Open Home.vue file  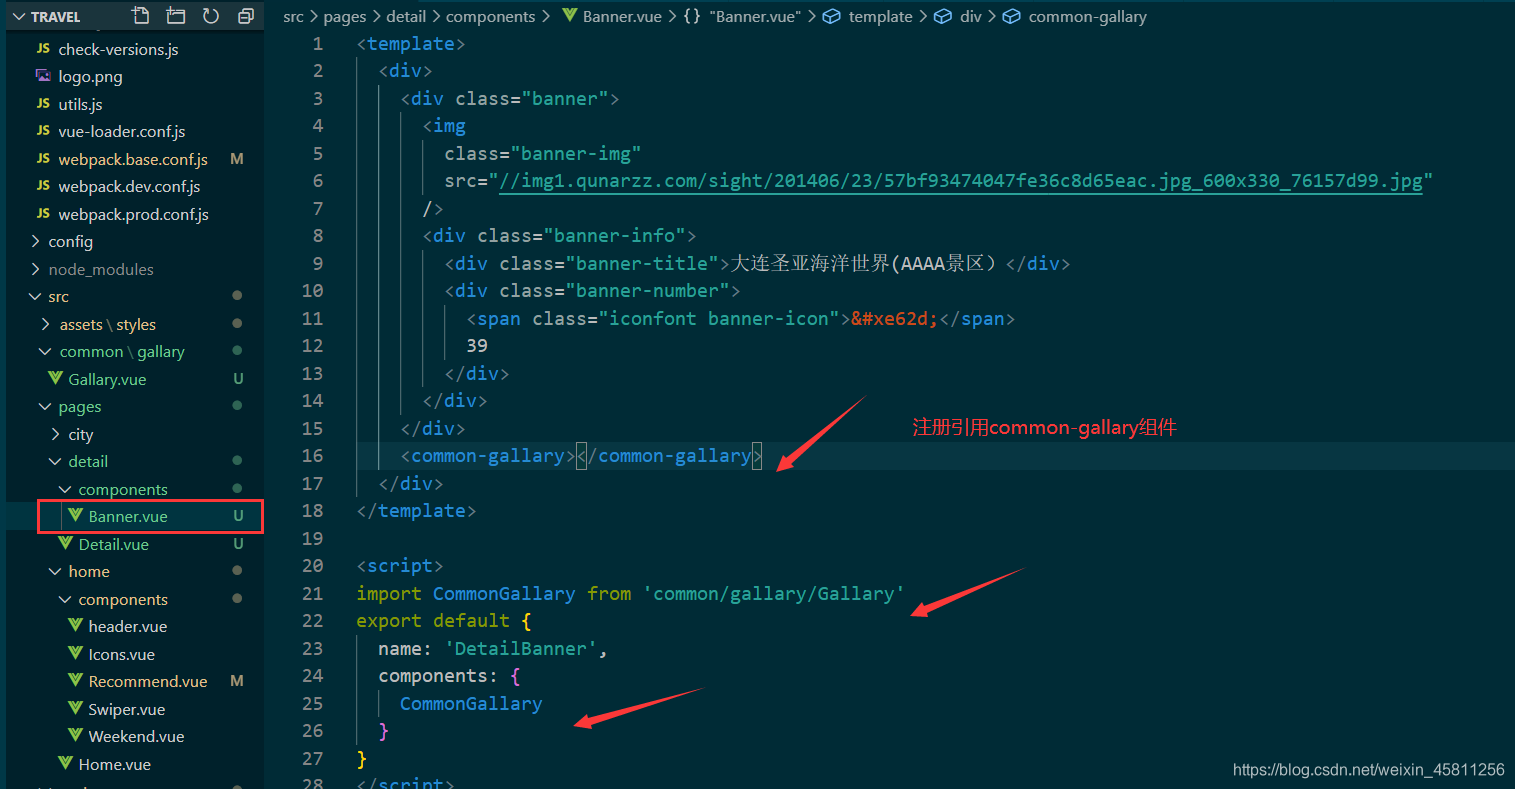[x=114, y=764]
